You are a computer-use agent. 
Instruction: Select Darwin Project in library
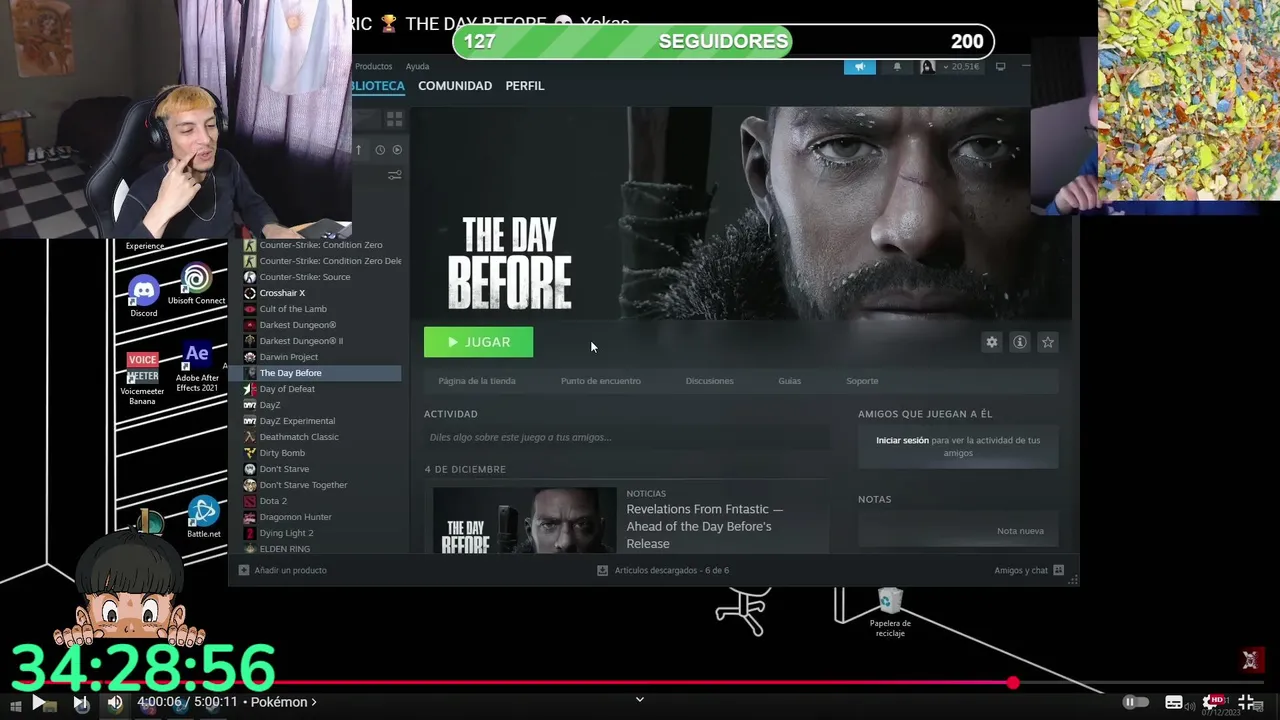tap(289, 357)
